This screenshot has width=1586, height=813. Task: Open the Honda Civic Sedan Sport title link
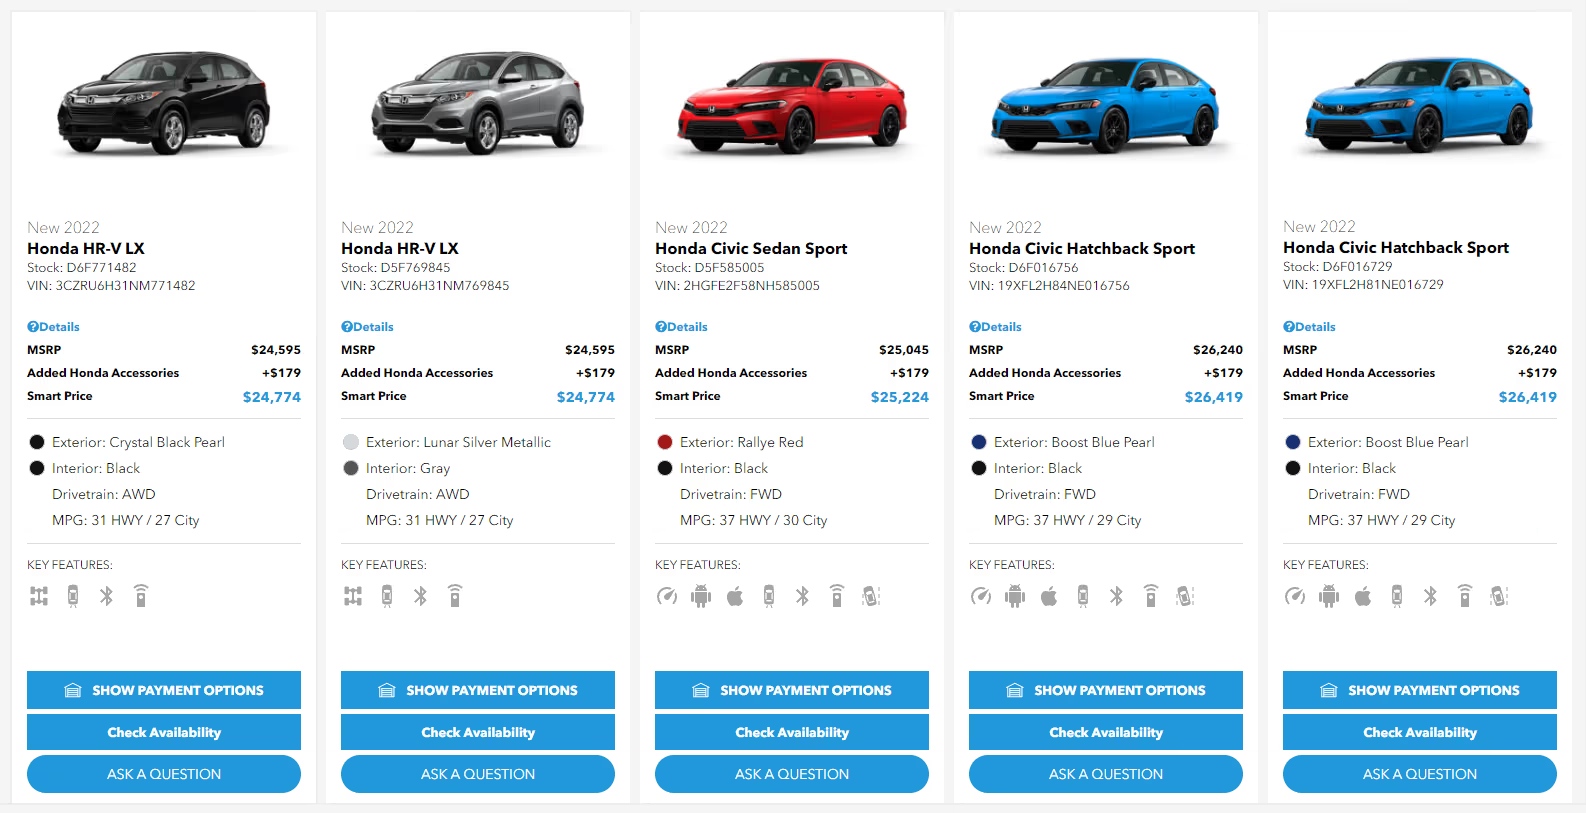(x=751, y=249)
